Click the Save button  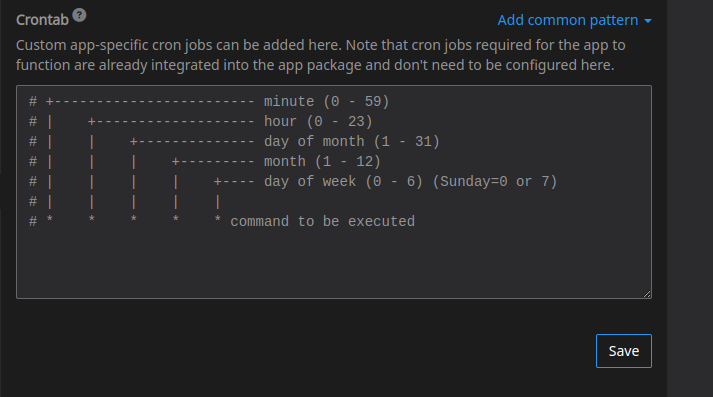pyautogui.click(x=623, y=351)
